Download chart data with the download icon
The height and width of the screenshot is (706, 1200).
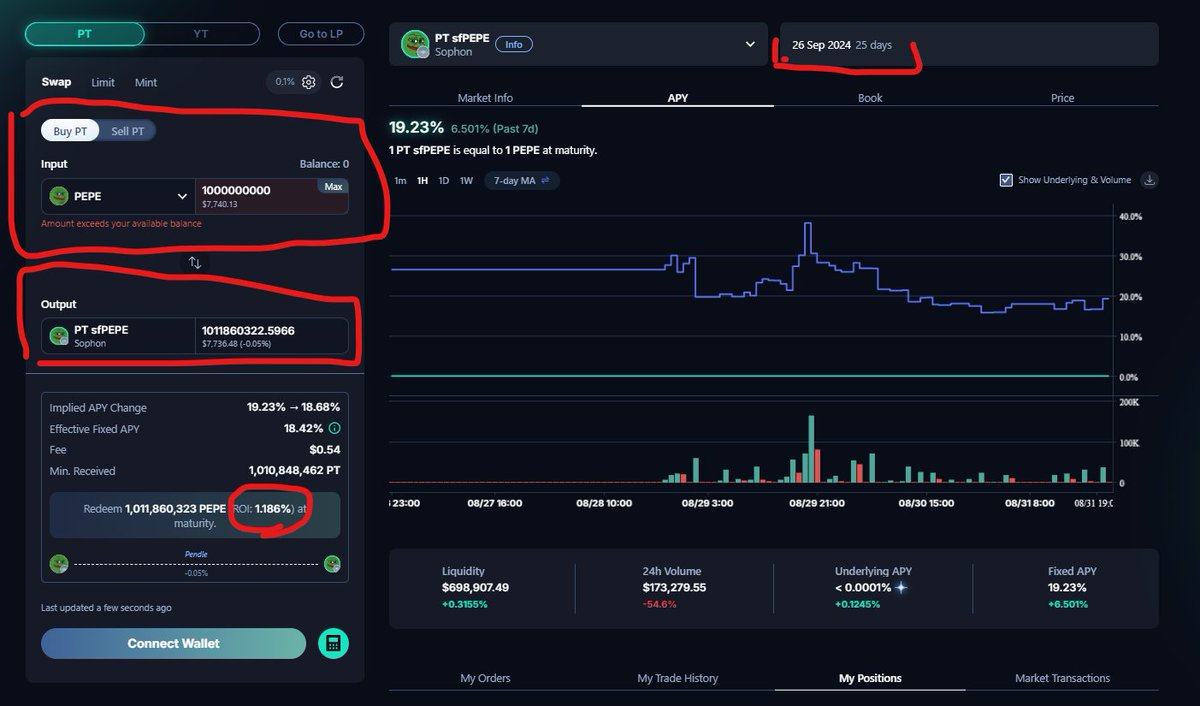pyautogui.click(x=1149, y=180)
